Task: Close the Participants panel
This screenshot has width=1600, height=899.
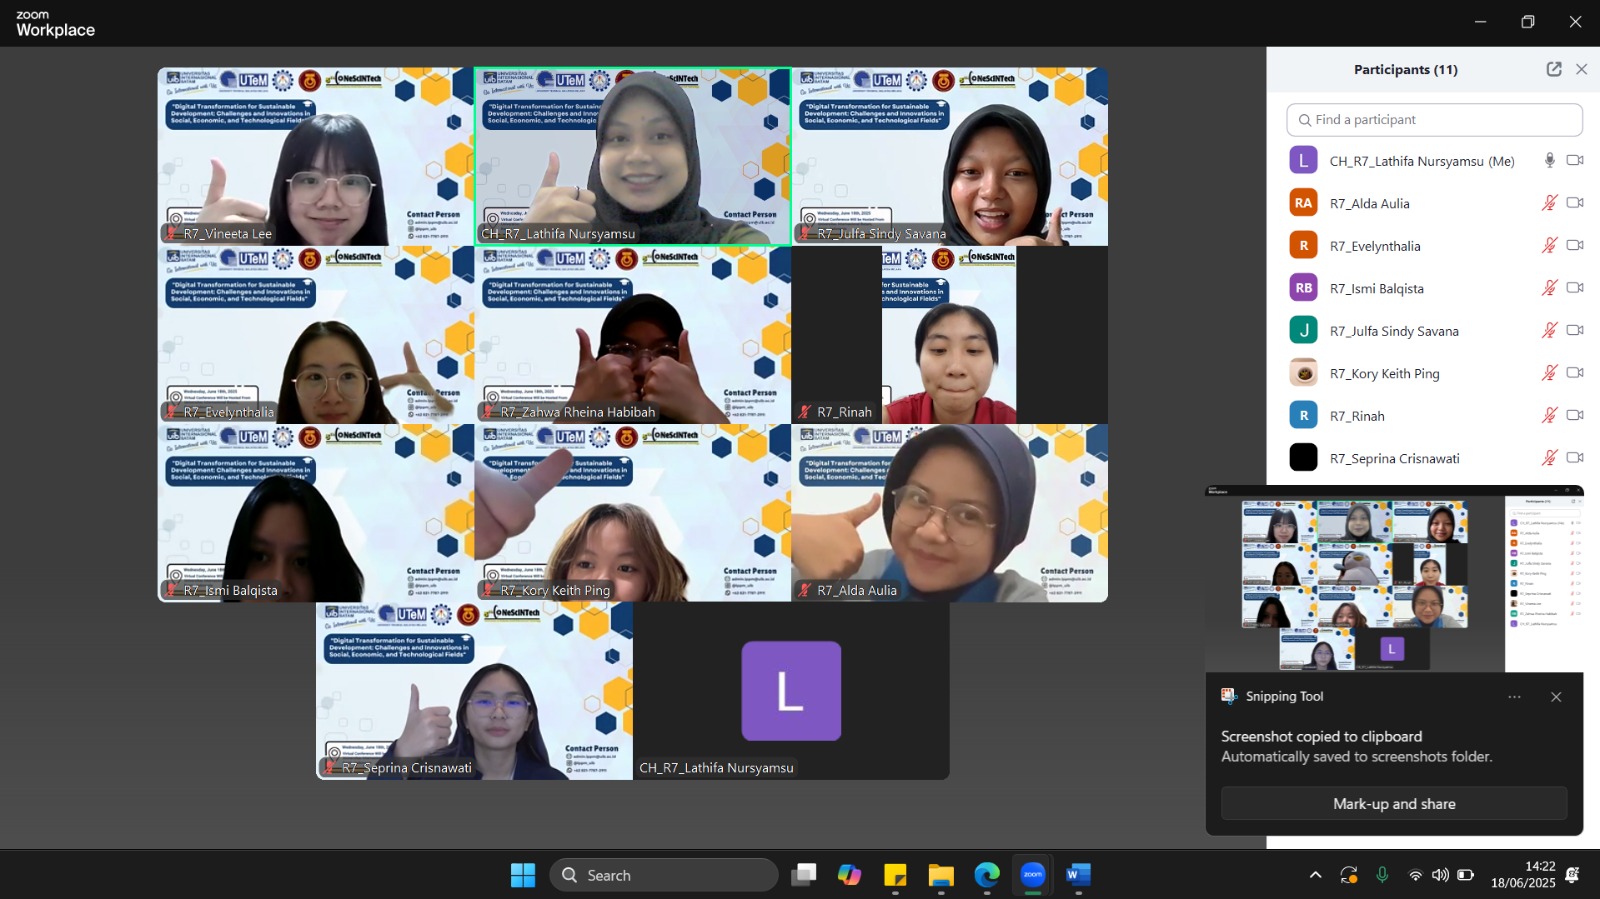Action: (x=1581, y=69)
